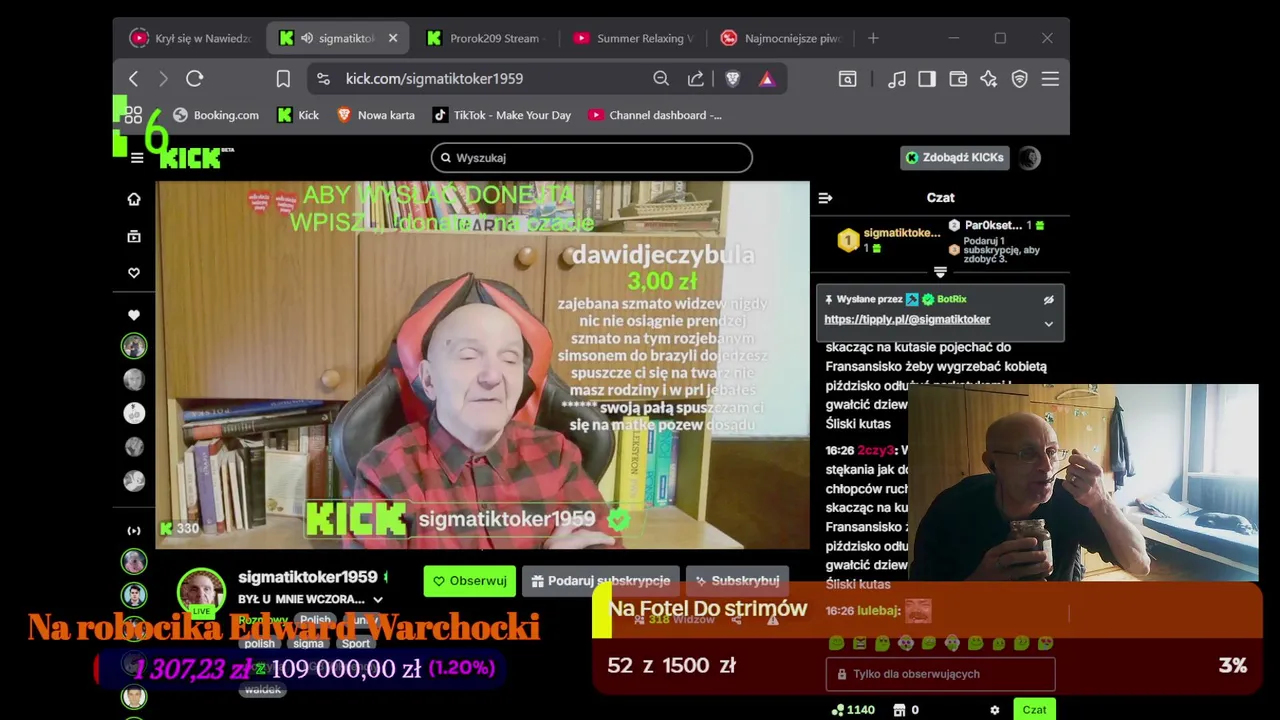Select the sigma tag
The width and height of the screenshot is (1280, 720).
(308, 643)
